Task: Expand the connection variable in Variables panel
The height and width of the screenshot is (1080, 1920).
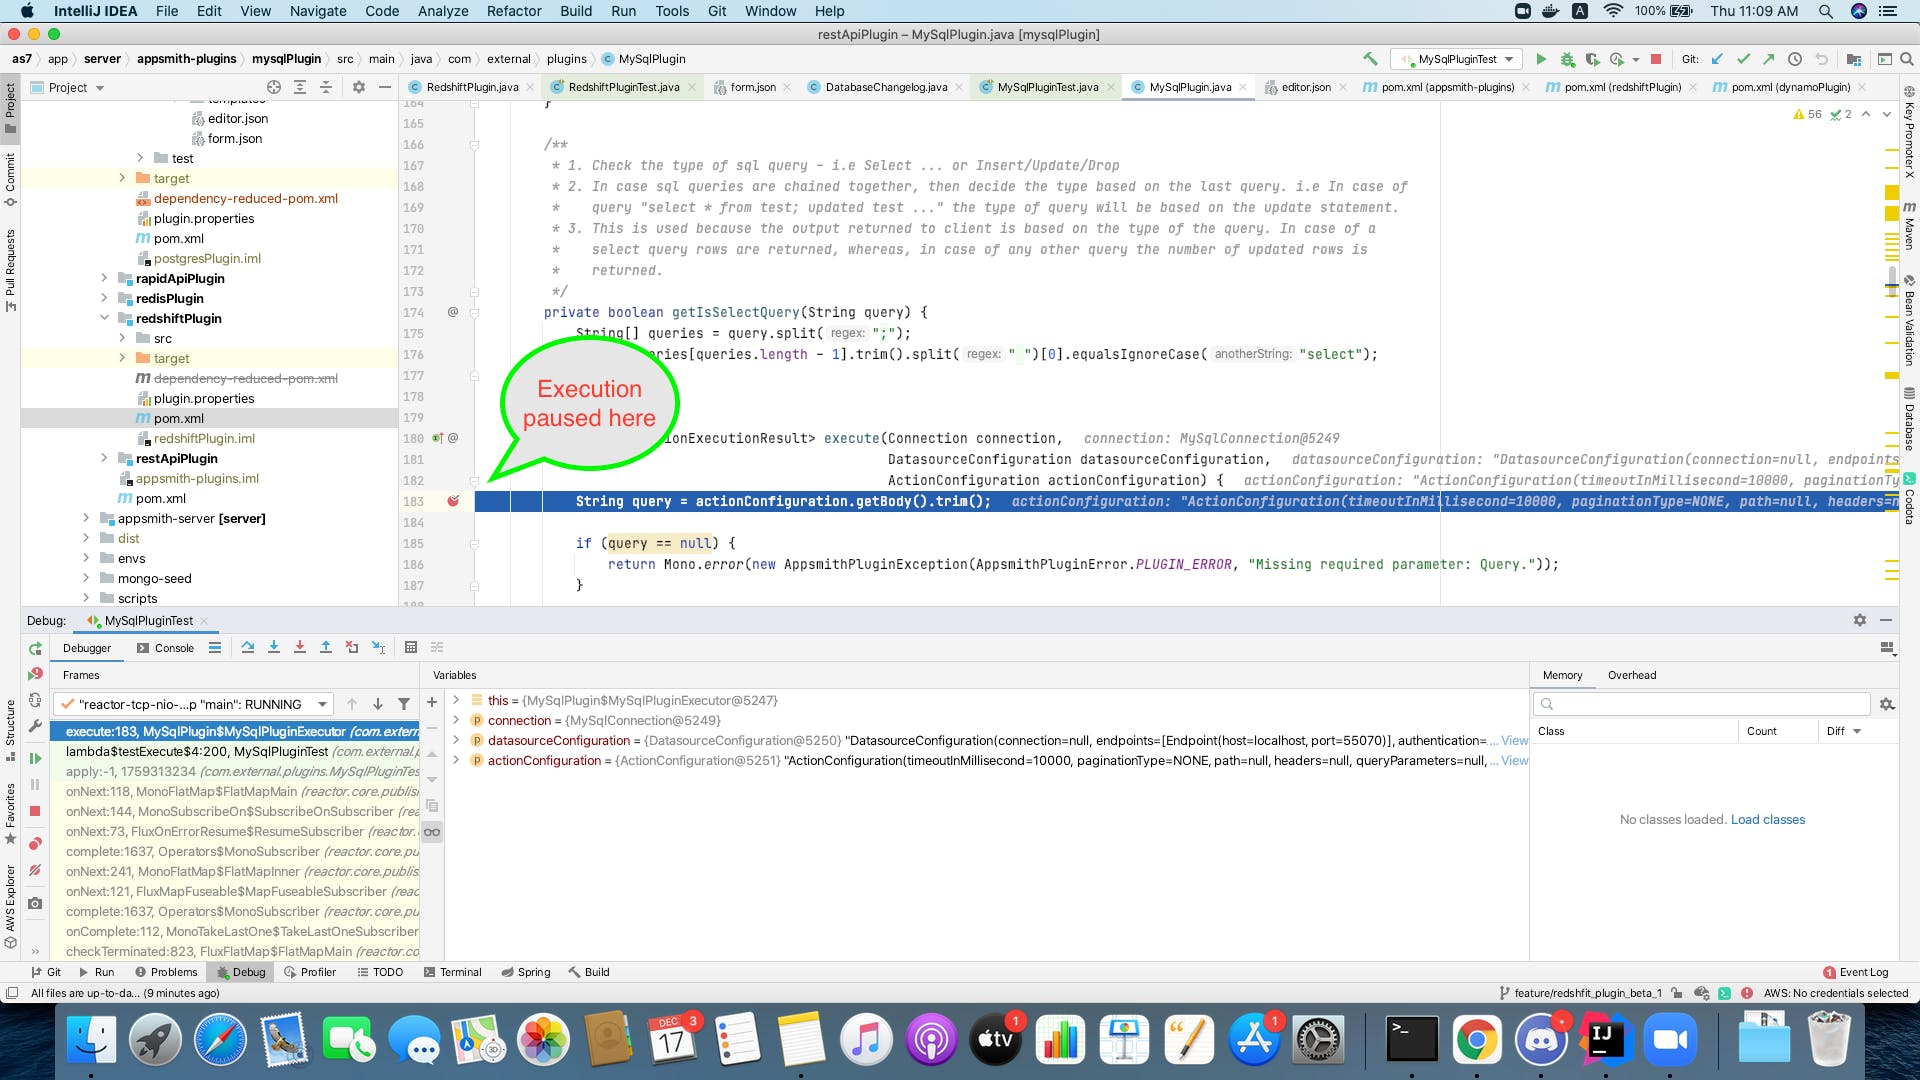Action: pyautogui.click(x=457, y=720)
